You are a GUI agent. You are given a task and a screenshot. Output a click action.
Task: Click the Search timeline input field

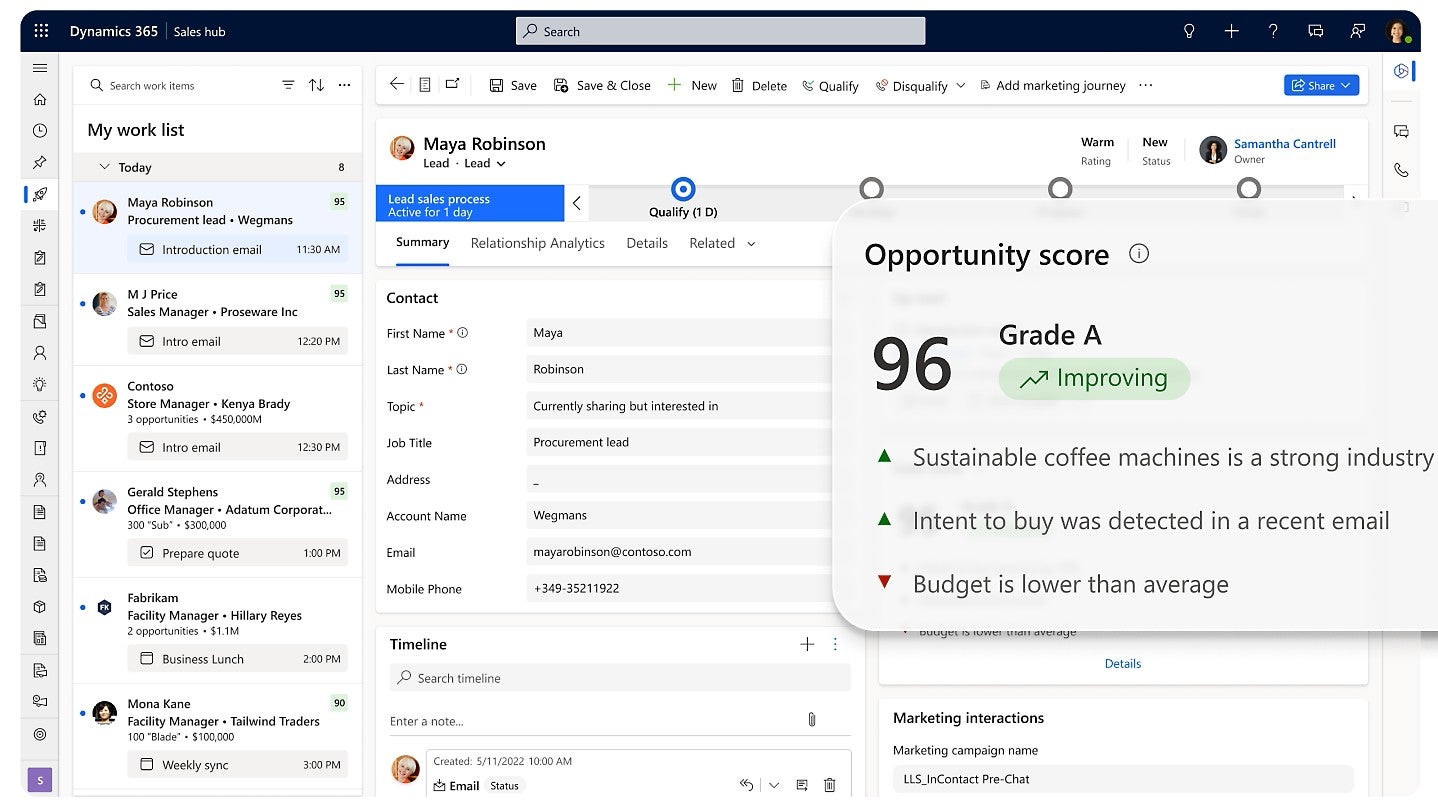pos(620,678)
